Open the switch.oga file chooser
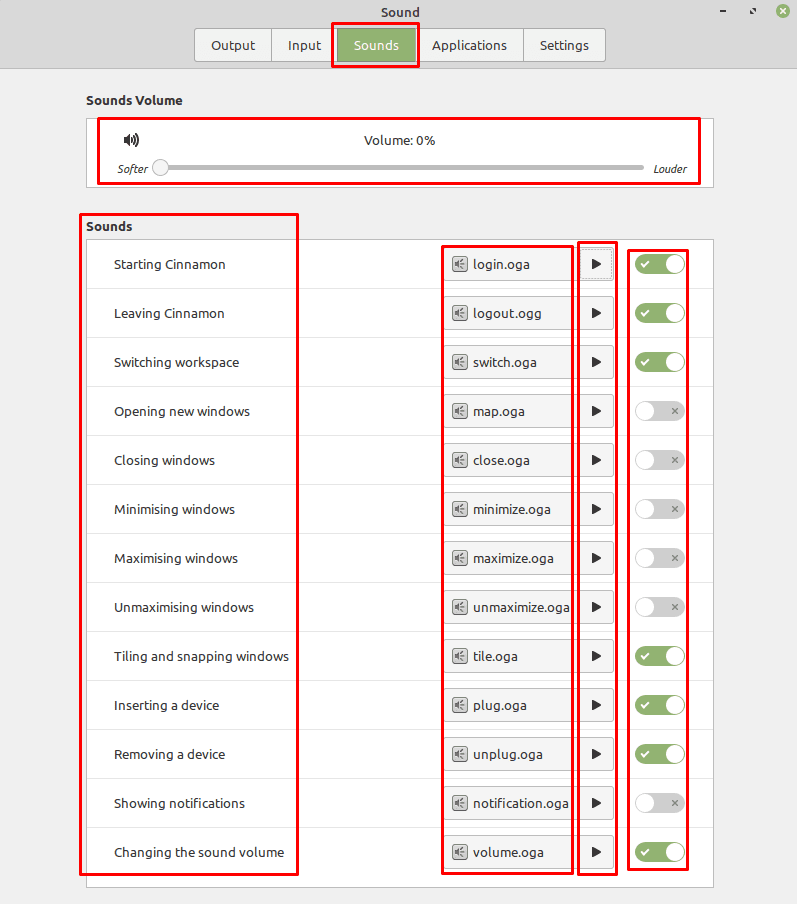 [512, 362]
